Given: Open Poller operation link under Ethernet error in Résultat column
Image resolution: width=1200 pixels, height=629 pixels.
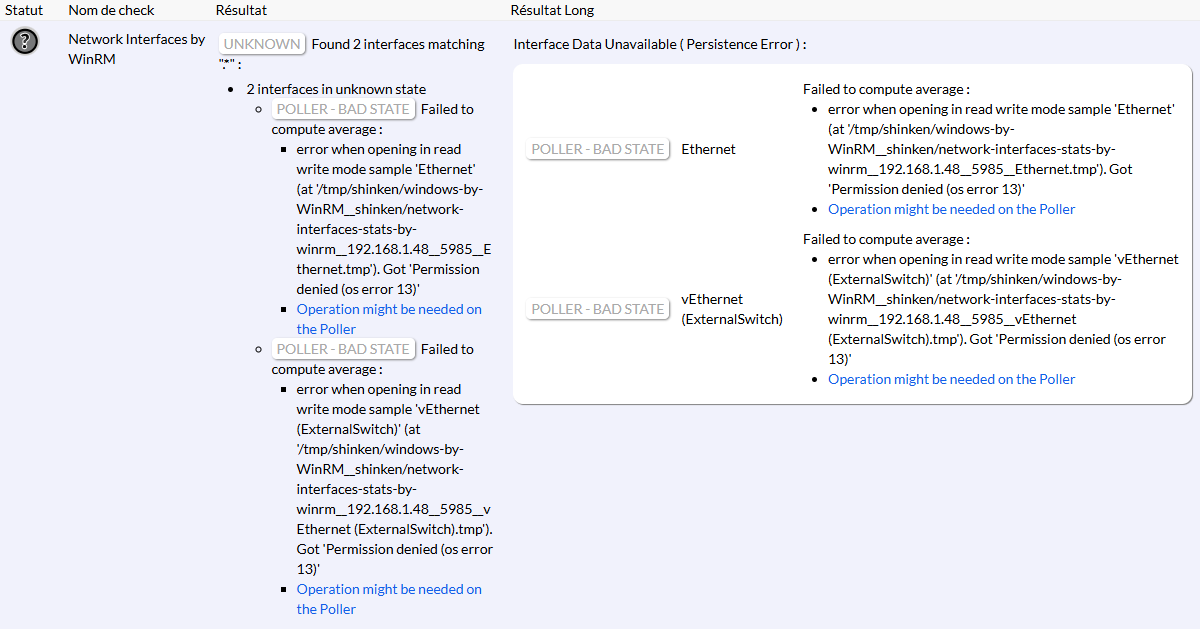Looking at the screenshot, I should click(389, 319).
